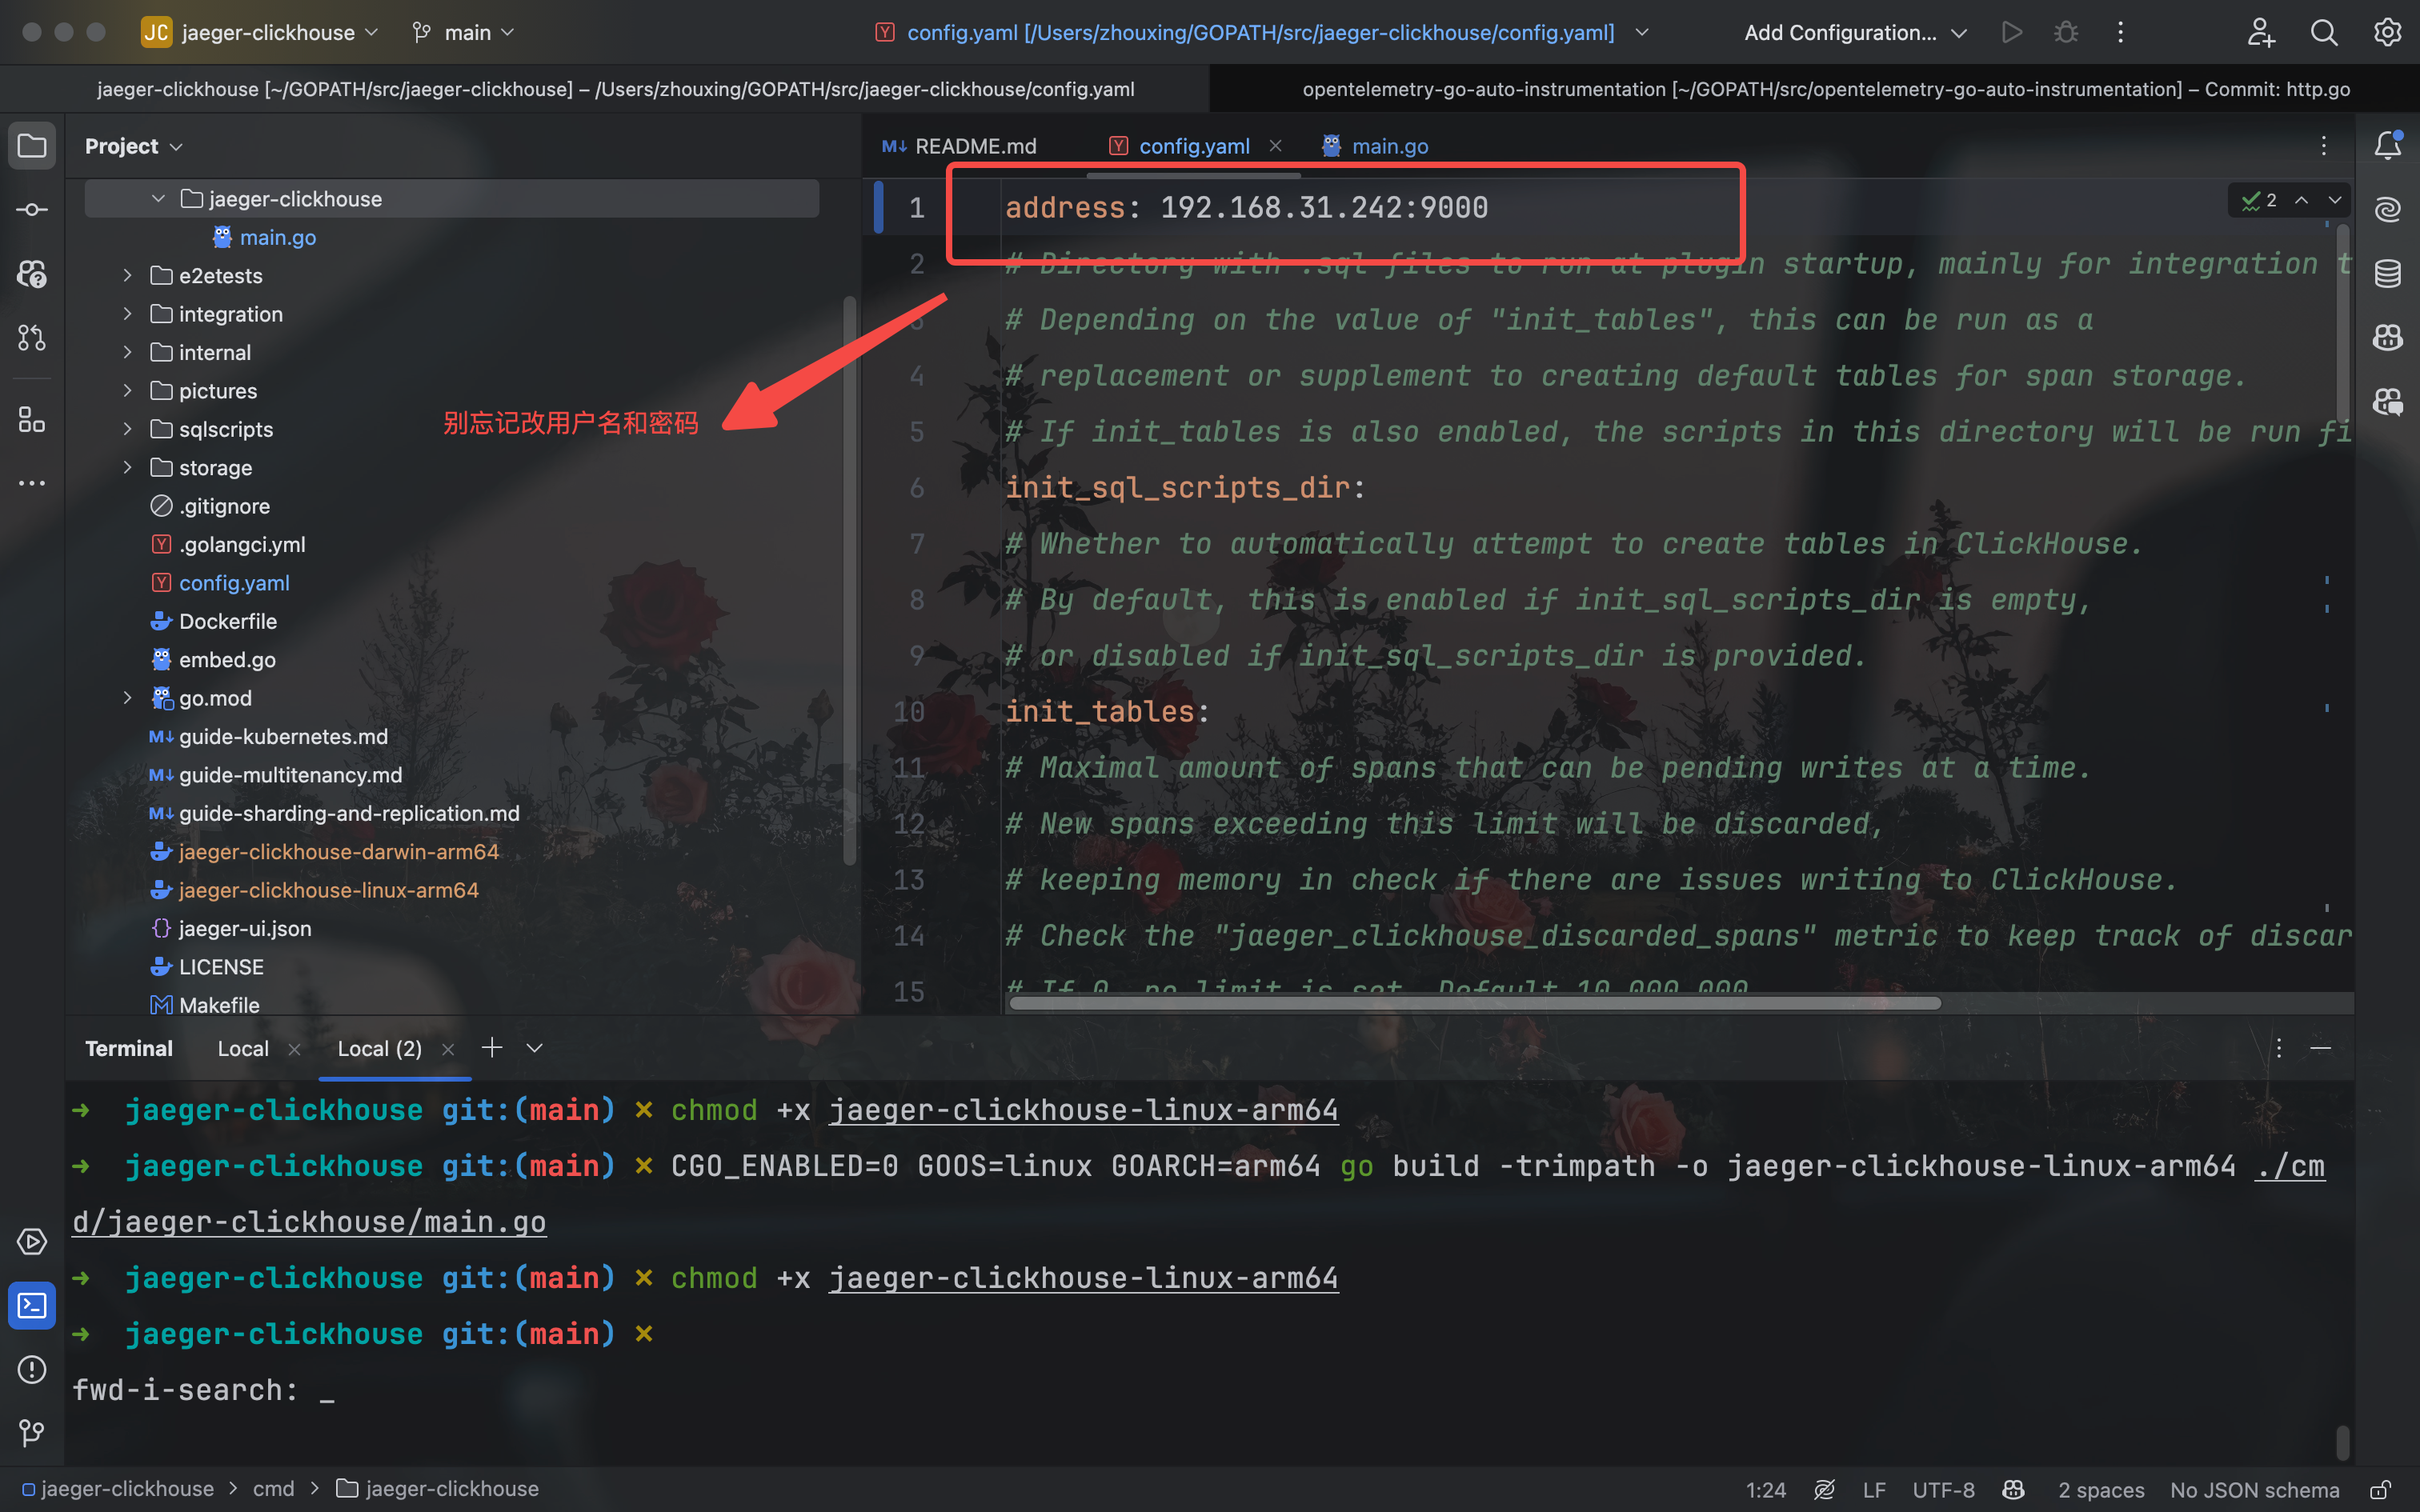
Task: Open the Pull Requests tool window
Action: click(32, 337)
